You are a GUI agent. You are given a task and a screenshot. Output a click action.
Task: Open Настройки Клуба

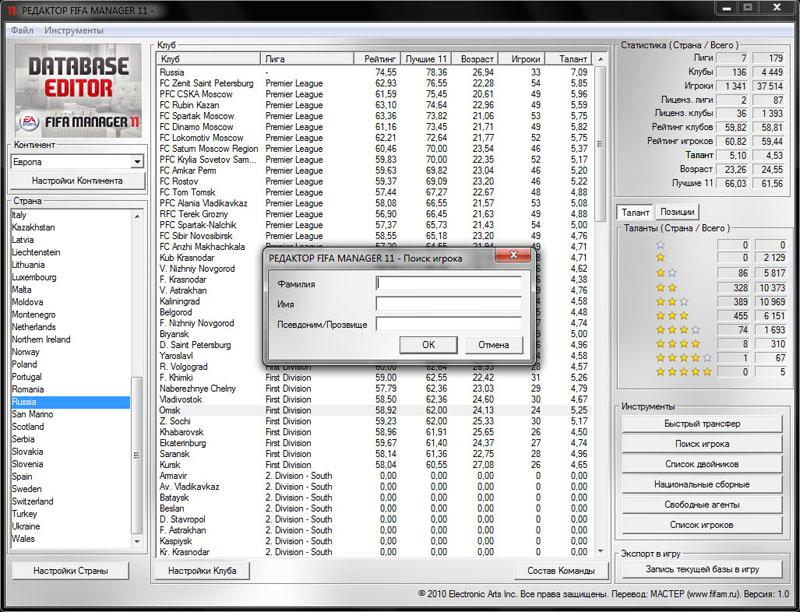coord(202,571)
